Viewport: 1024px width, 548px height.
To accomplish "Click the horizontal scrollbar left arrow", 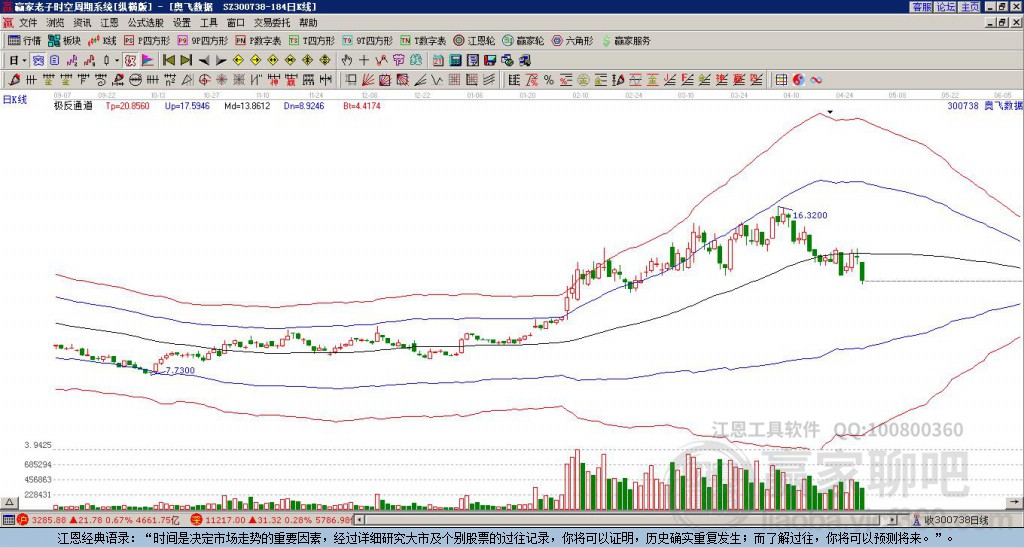I will click(x=359, y=520).
